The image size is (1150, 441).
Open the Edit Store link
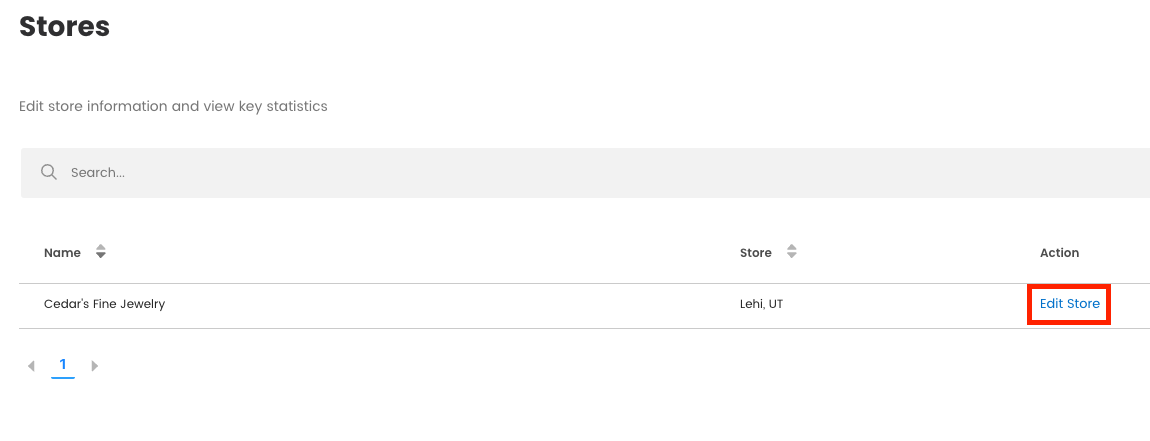[1069, 304]
